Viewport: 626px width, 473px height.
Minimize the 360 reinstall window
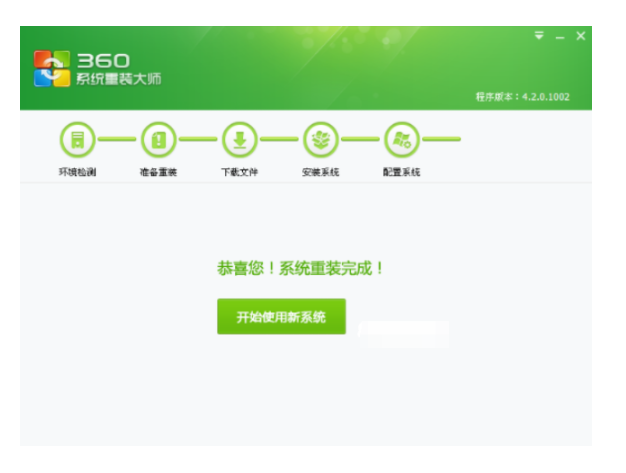[560, 37]
